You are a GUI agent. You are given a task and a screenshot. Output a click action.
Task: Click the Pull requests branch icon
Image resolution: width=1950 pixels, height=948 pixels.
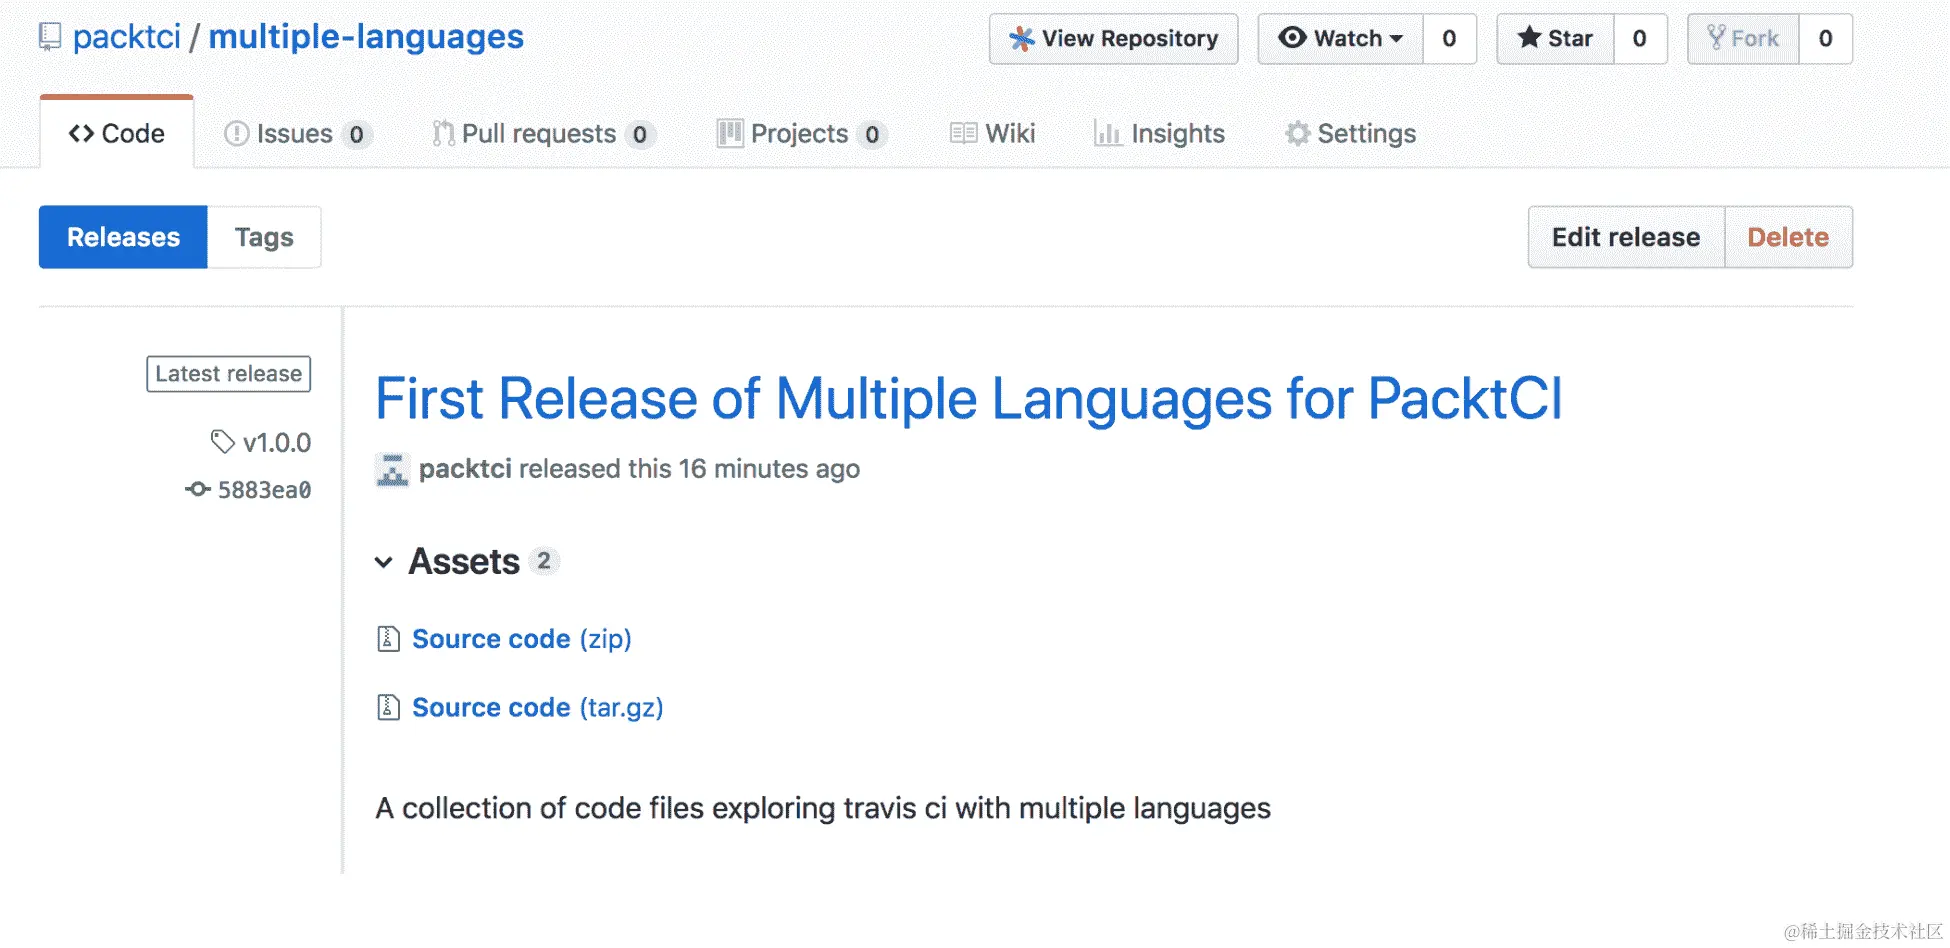point(443,134)
